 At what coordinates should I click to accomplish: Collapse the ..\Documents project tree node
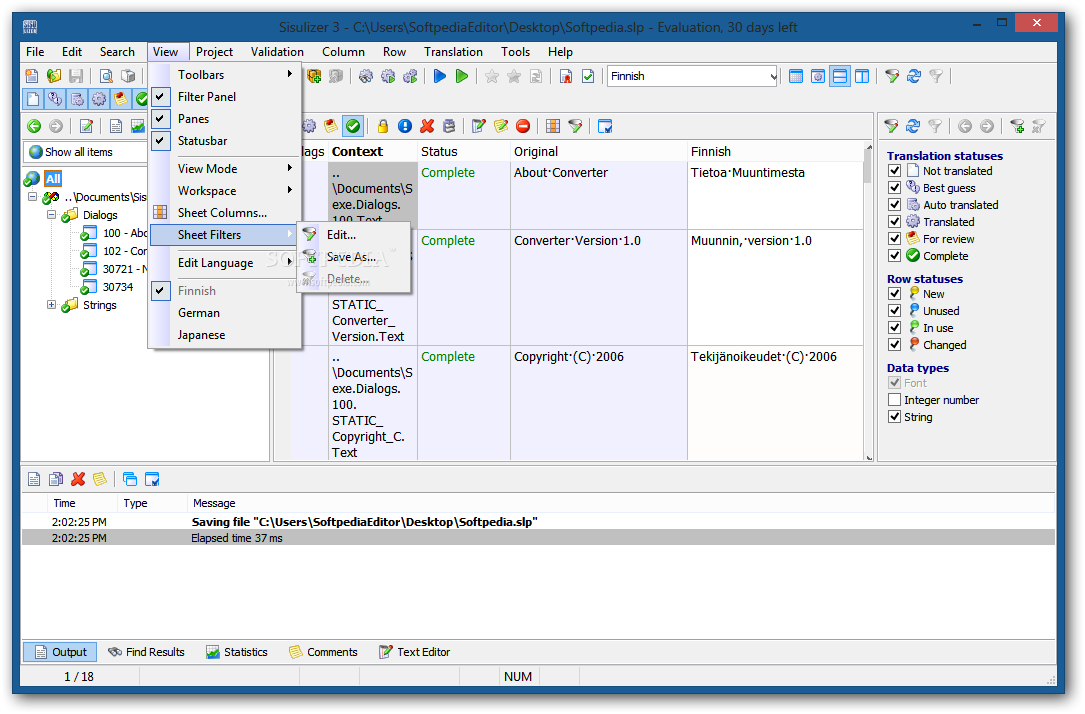[32, 197]
